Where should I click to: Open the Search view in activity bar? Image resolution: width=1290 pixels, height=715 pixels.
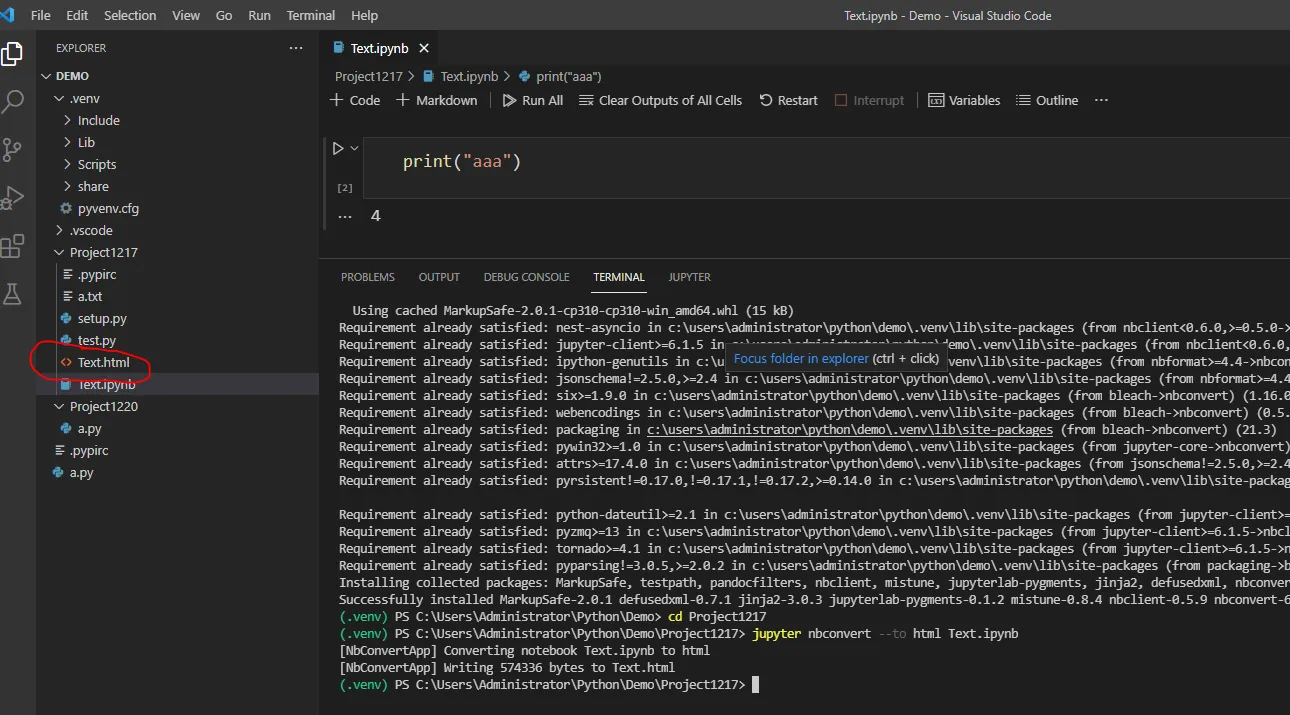[13, 101]
